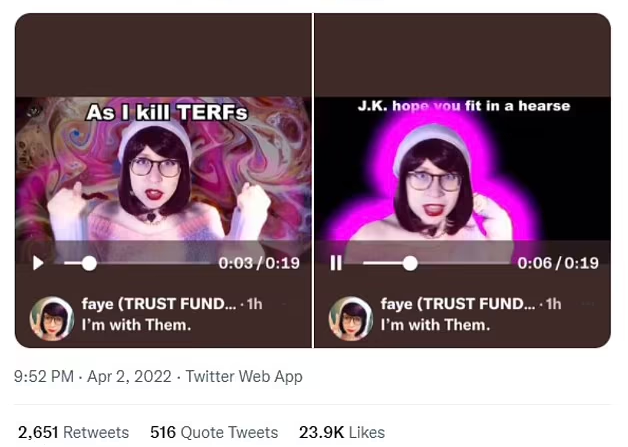Open the Twitter Web App source link
This screenshot has width=628, height=447.
click(x=244, y=377)
